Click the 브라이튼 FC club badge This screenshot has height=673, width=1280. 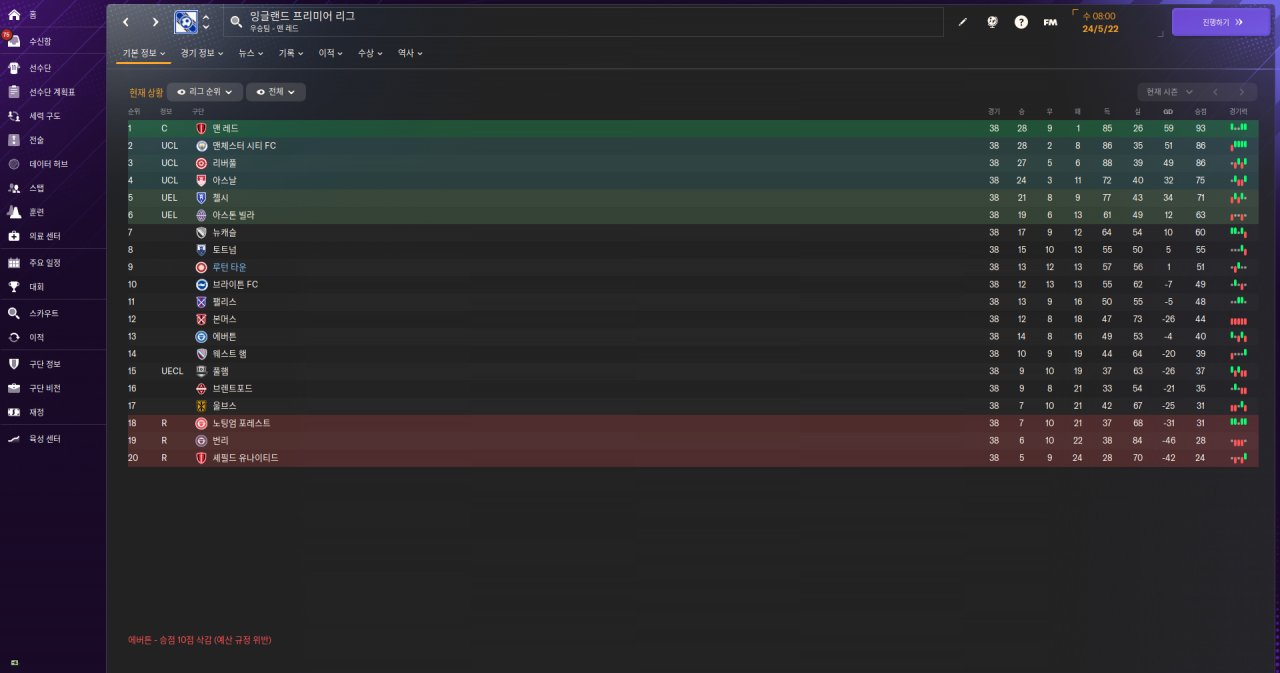(x=201, y=285)
